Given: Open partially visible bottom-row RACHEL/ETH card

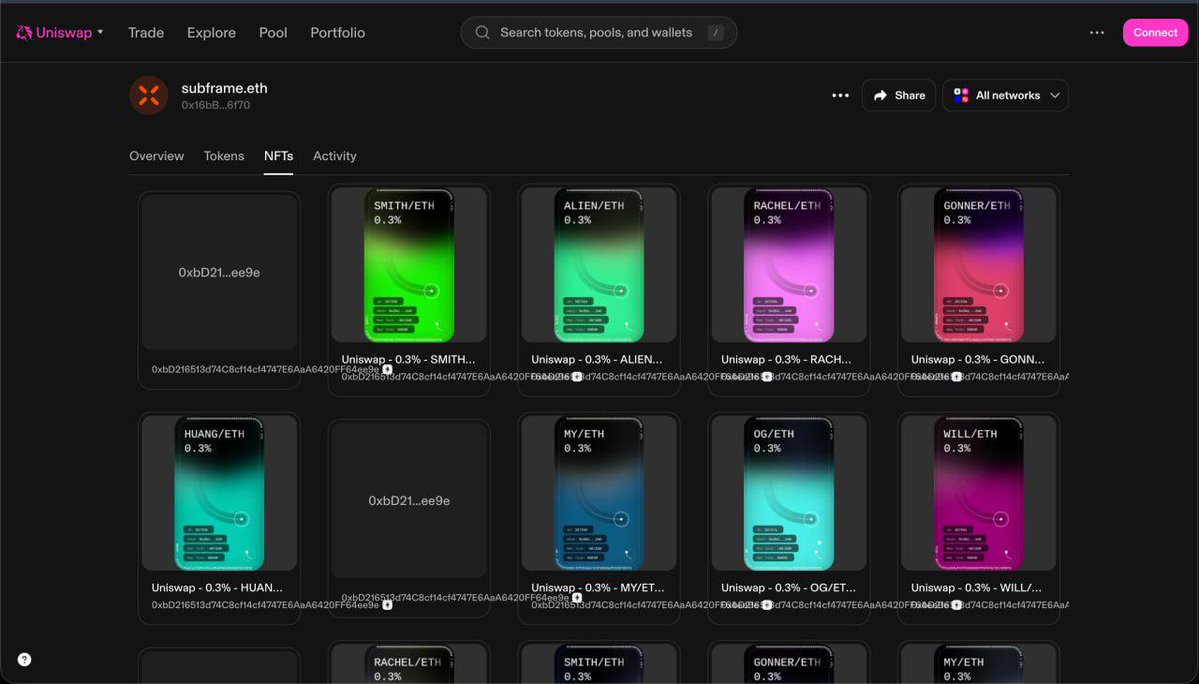Looking at the screenshot, I should click(409, 663).
